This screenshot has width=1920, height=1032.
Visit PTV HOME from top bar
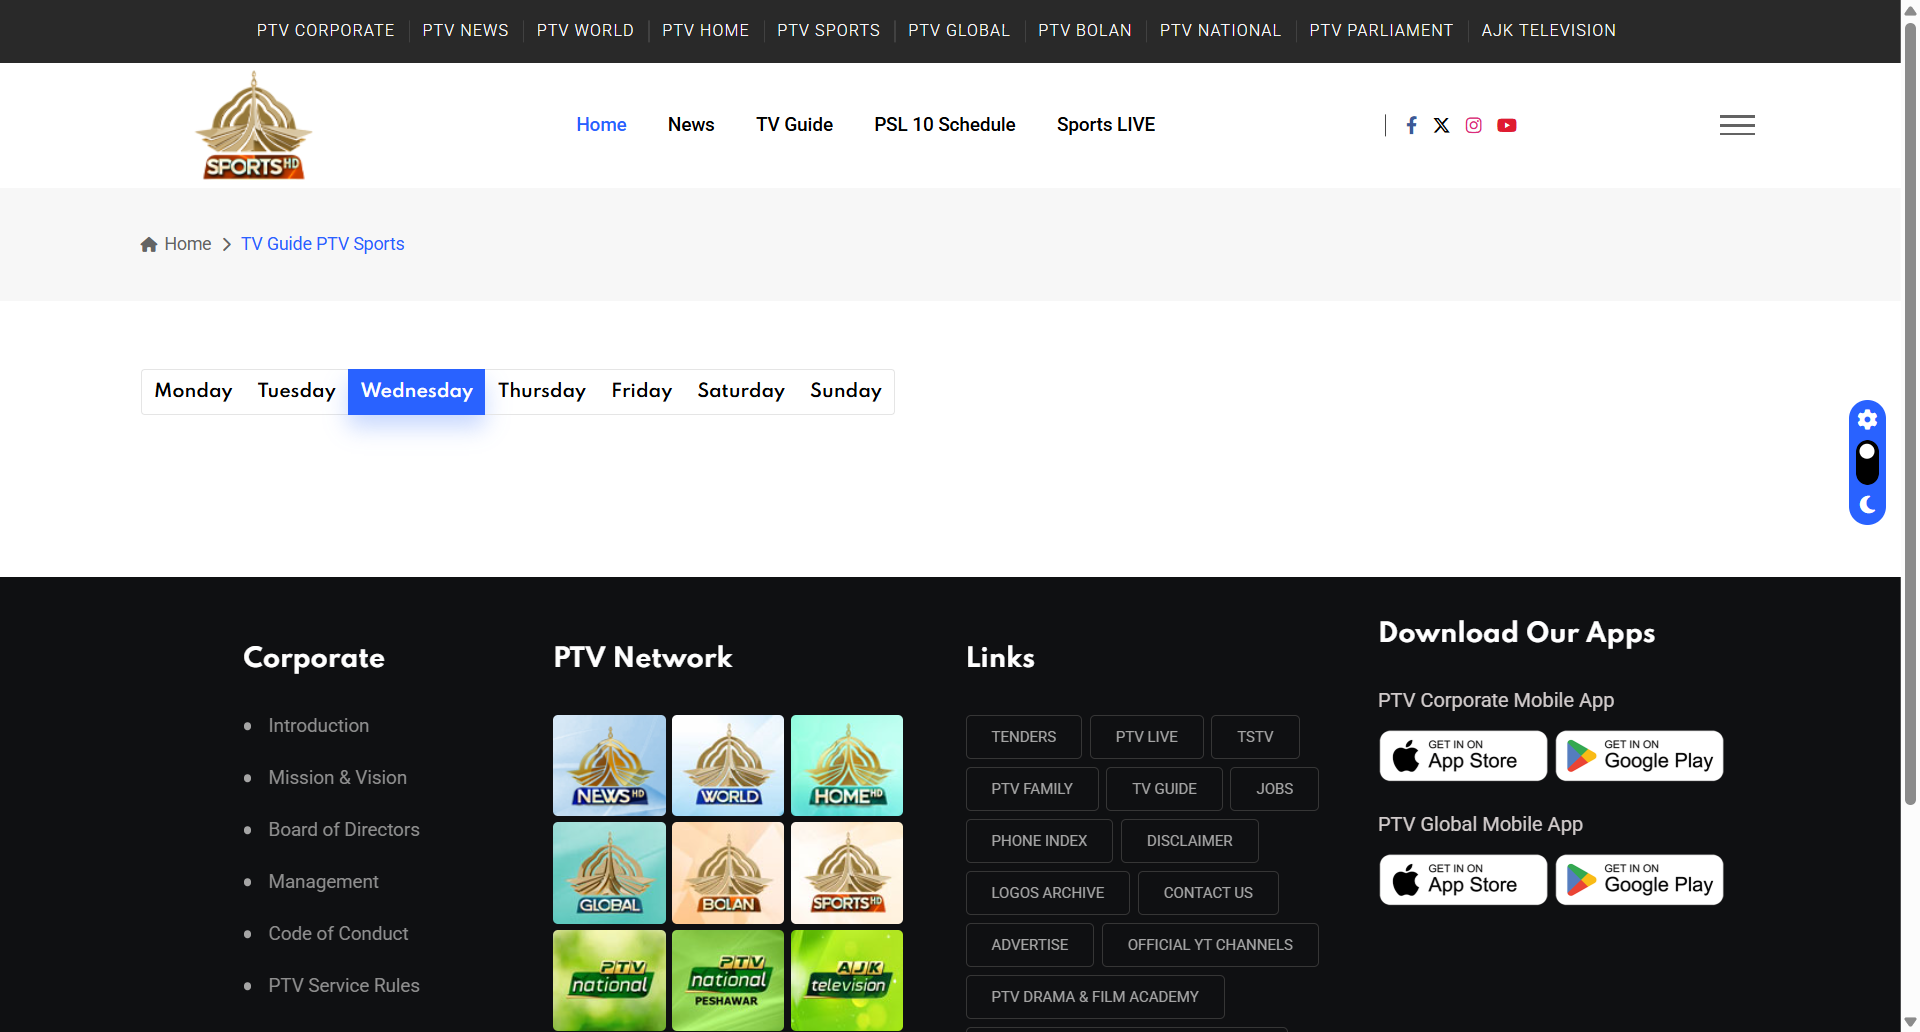pyautogui.click(x=705, y=31)
